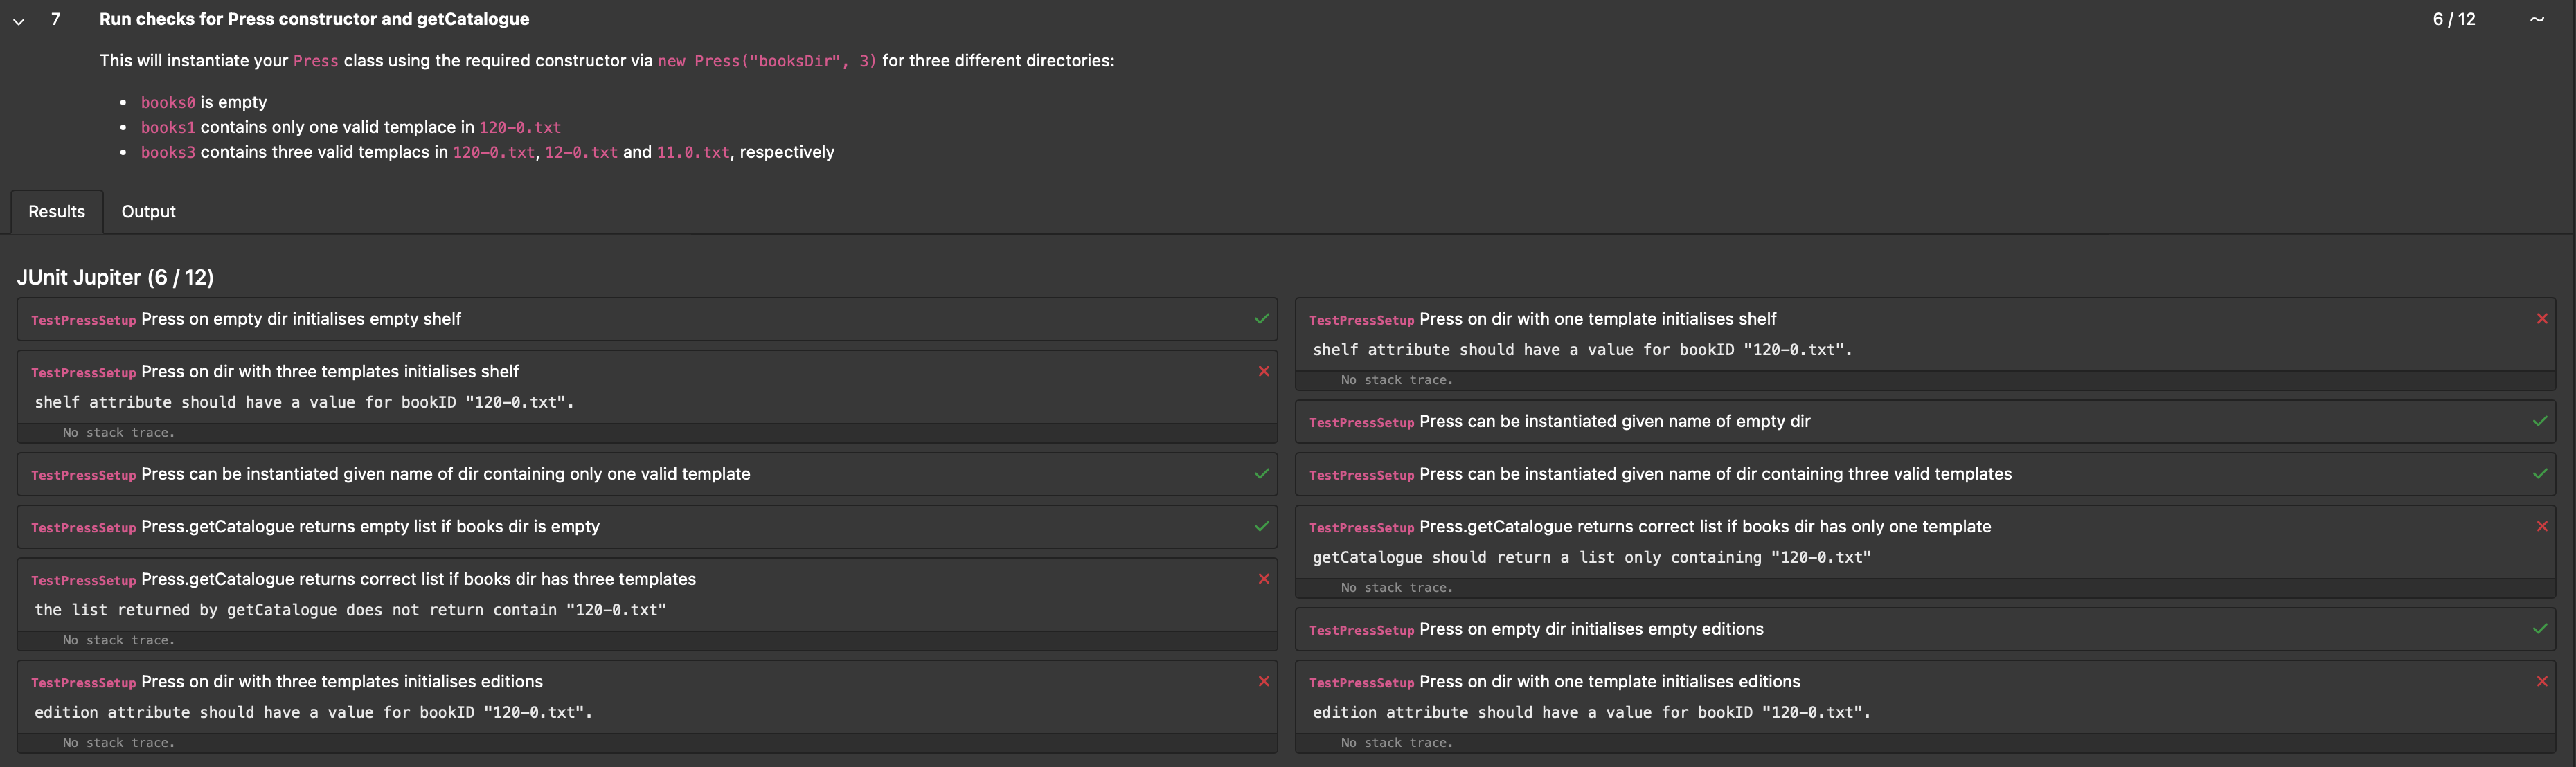The width and height of the screenshot is (2576, 767).
Task: Open test 'Press can be instantiated given name of empty dir'
Action: tap(1925, 421)
